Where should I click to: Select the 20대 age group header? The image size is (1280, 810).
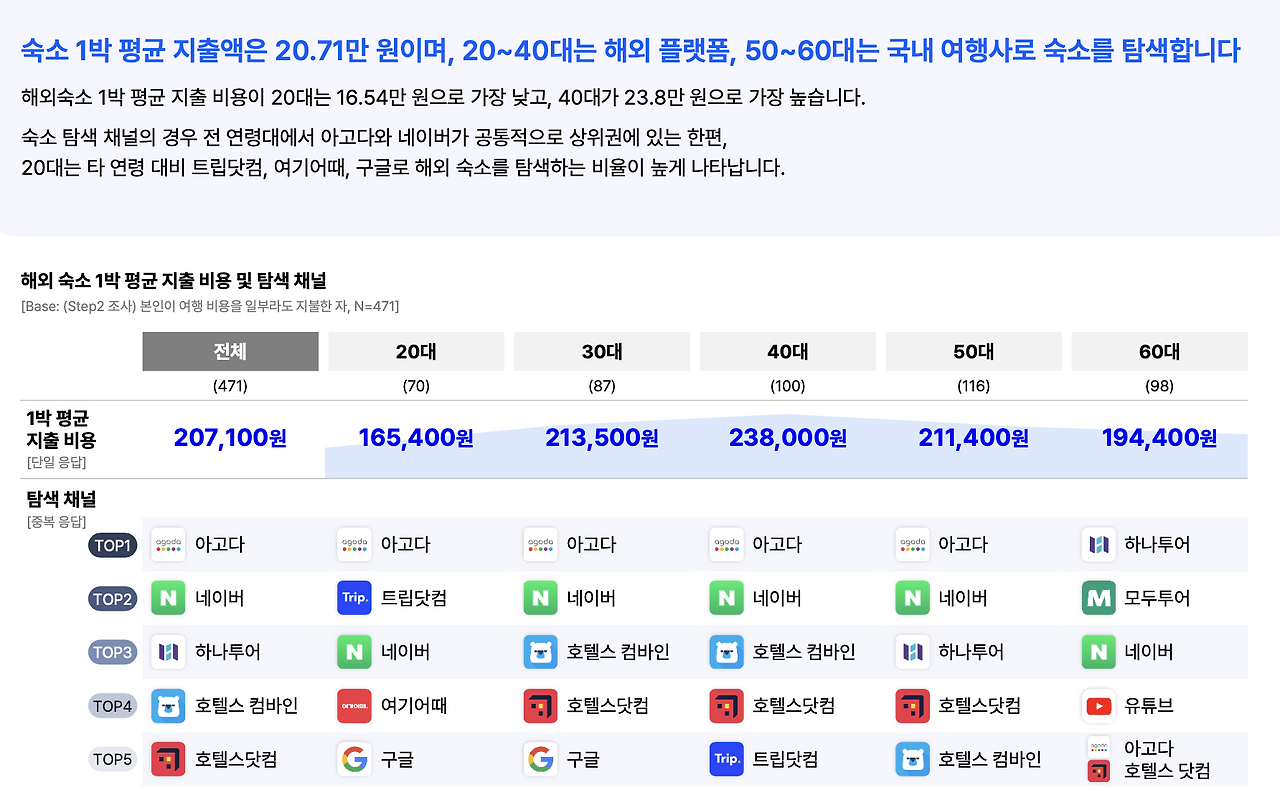point(416,351)
